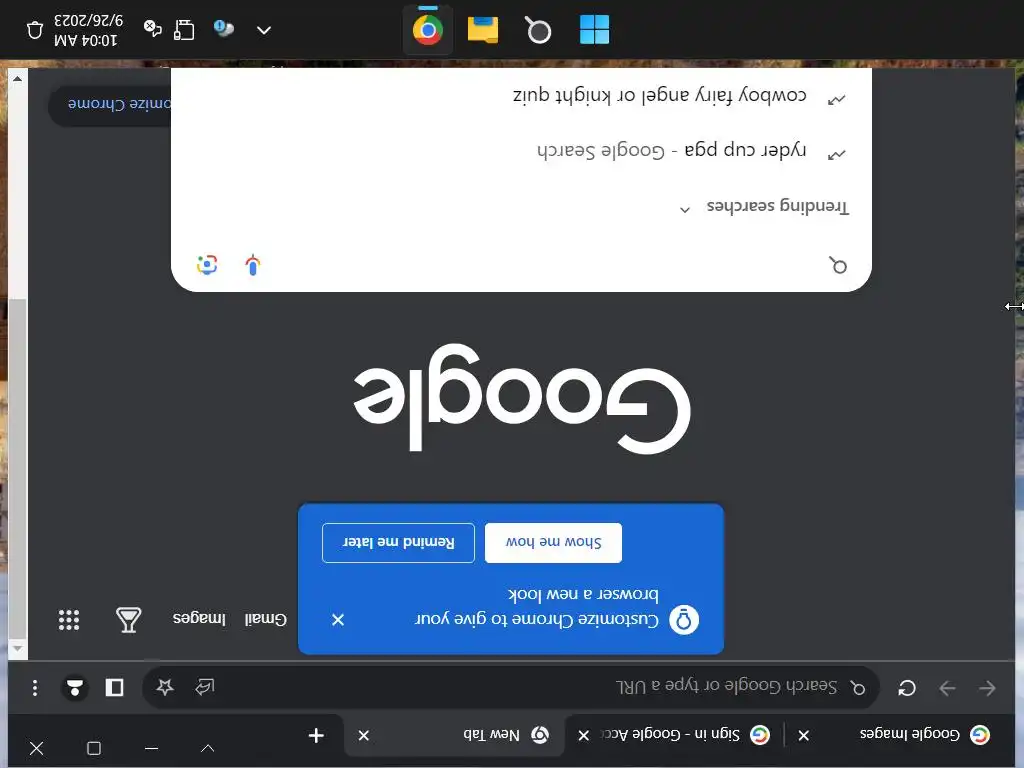
Task: Click the Customize Chrome button
Action: click(x=110, y=104)
